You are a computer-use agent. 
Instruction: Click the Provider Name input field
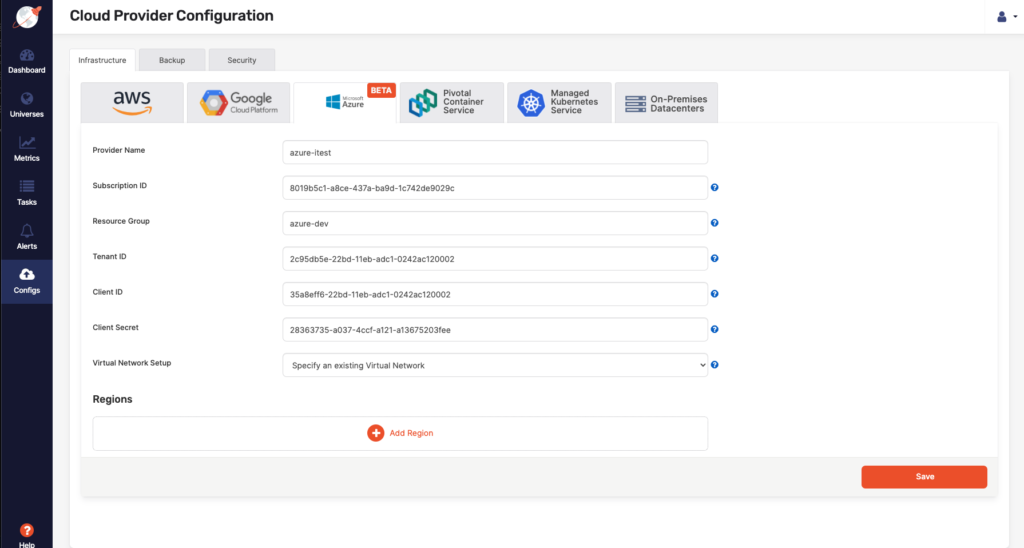[495, 152]
